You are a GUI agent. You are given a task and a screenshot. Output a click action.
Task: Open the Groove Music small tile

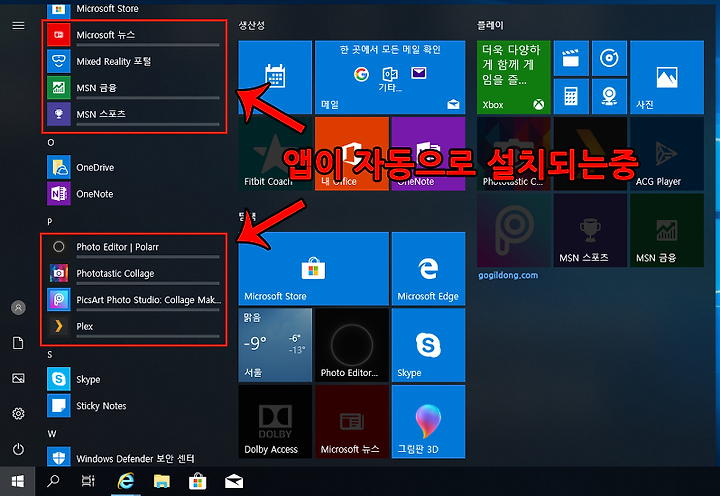609,58
